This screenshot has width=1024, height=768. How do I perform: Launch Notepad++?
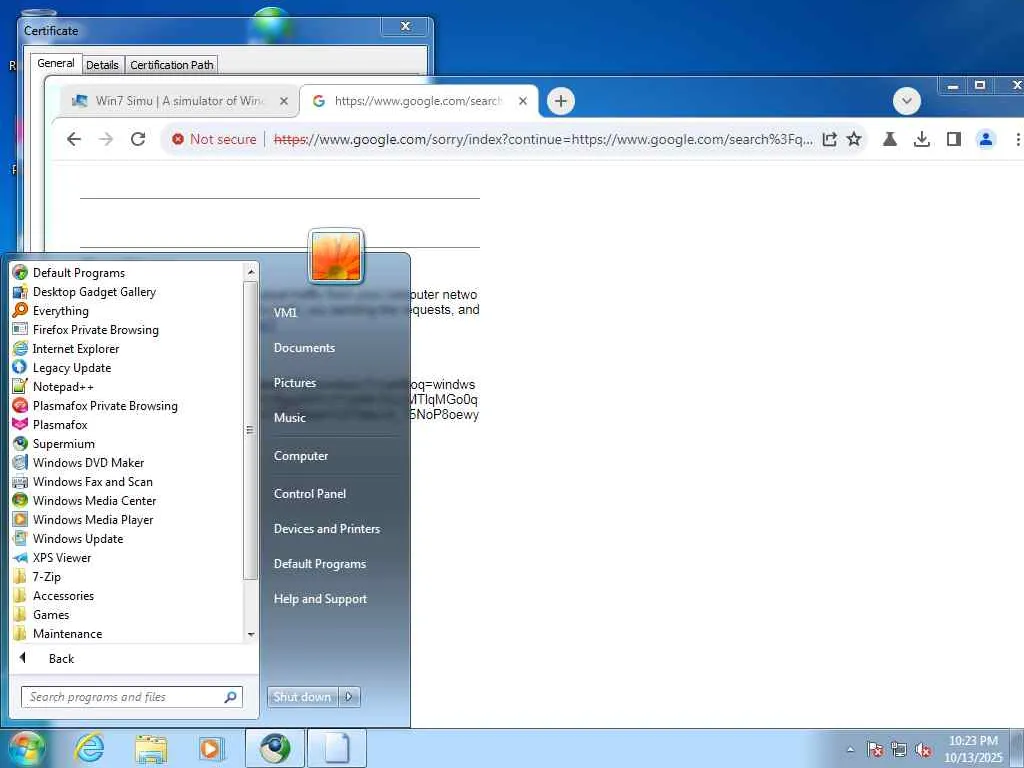click(53, 387)
